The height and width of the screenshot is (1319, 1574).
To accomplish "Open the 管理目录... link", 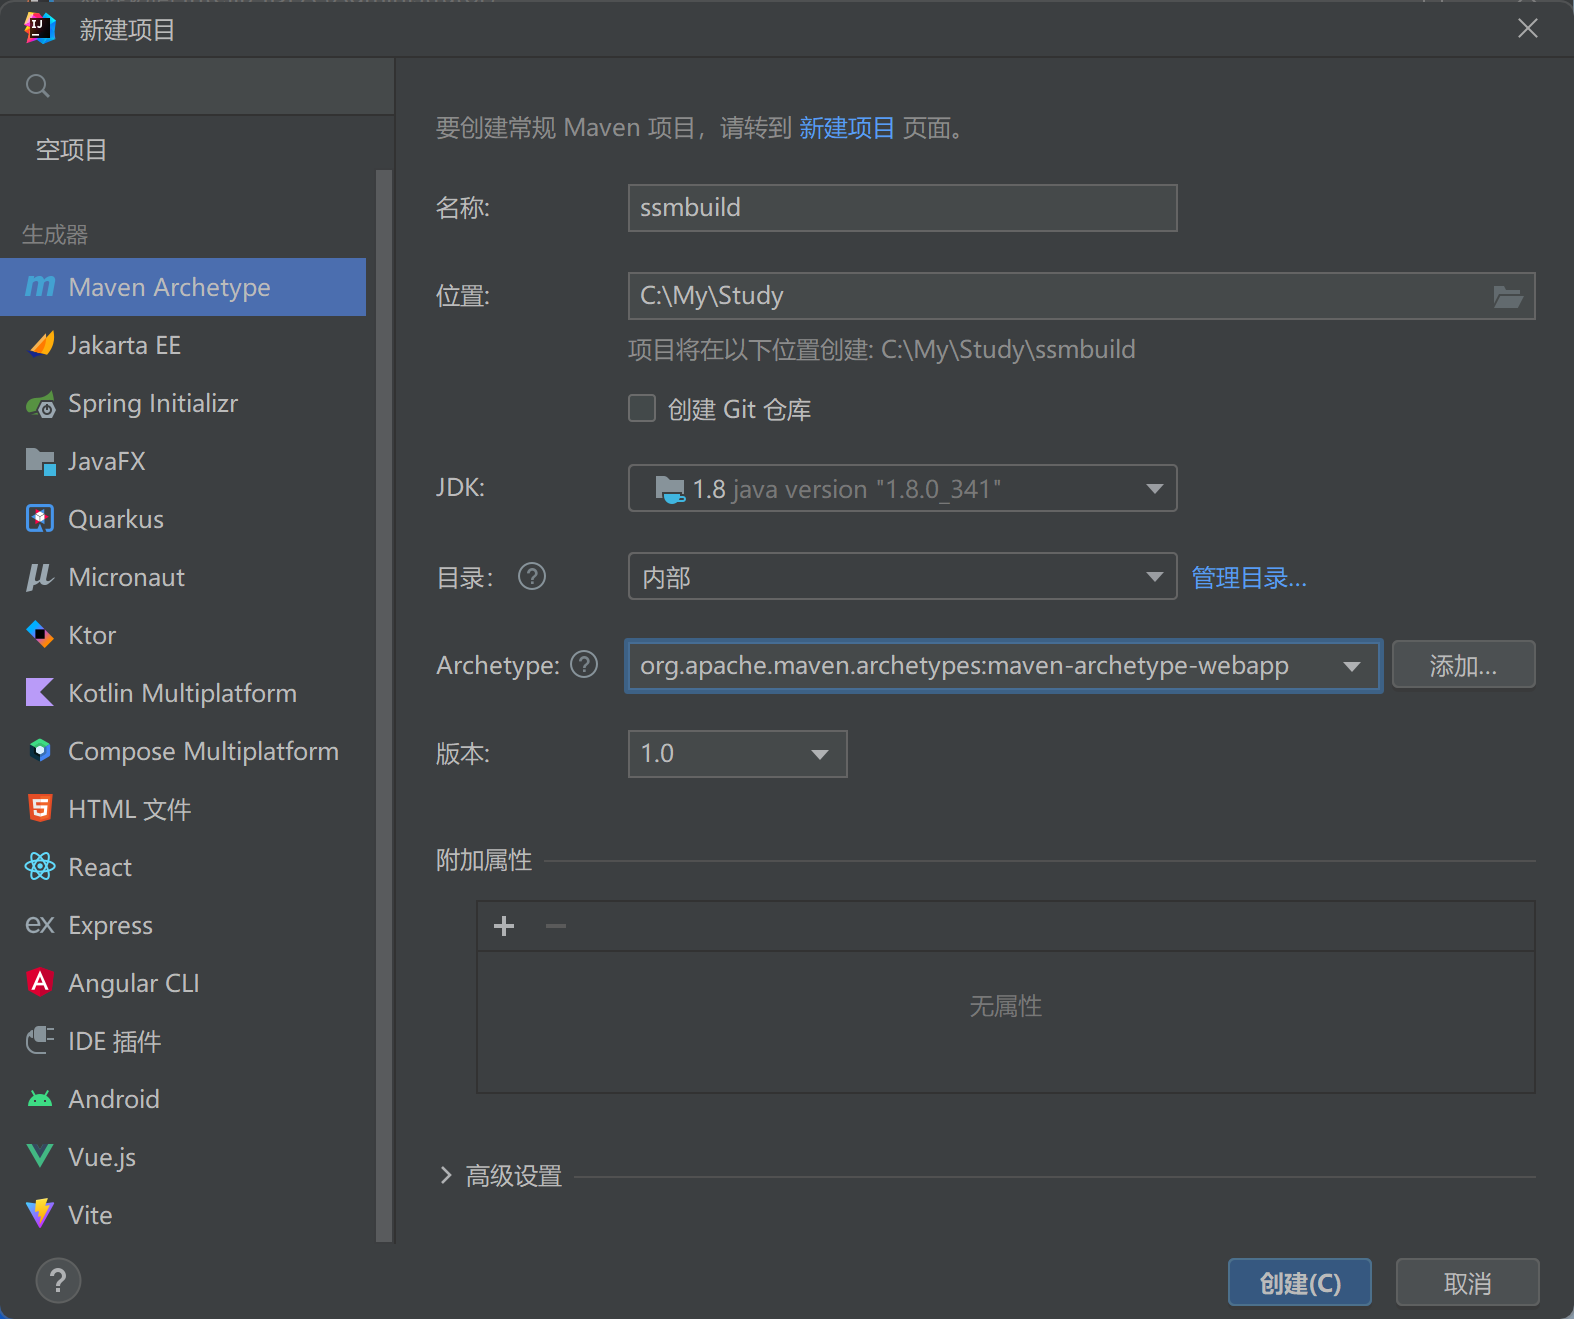I will (1249, 578).
